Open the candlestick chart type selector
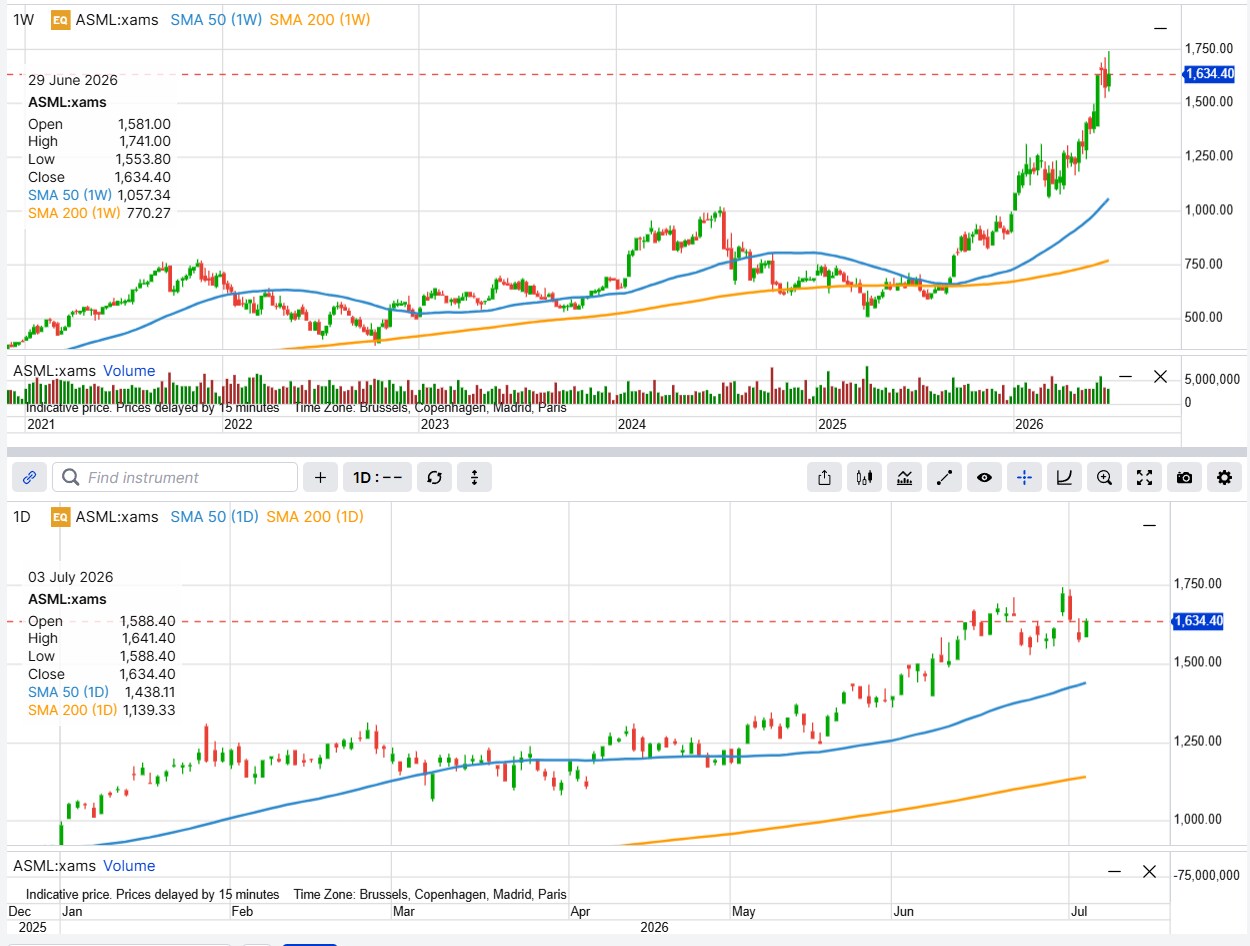This screenshot has width=1250, height=946. [x=864, y=478]
